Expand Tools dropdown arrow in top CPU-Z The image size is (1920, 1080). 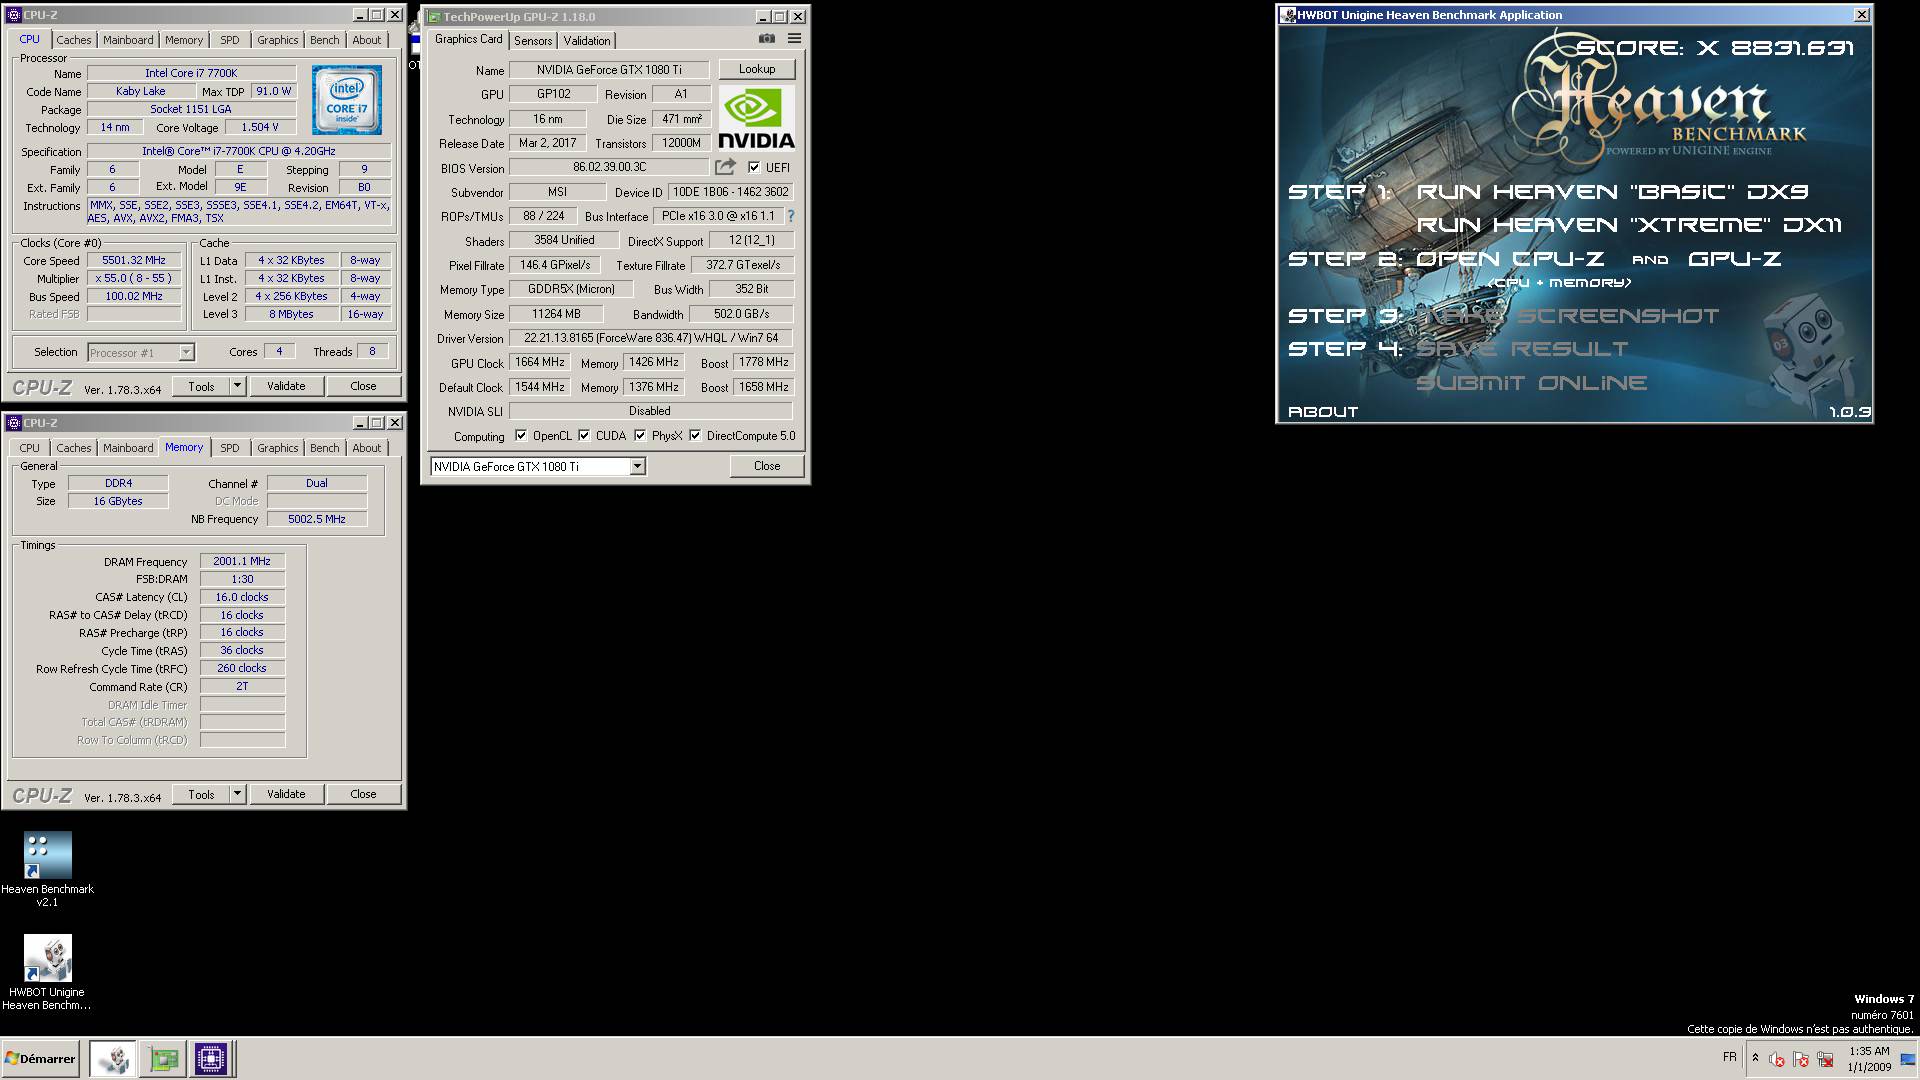237,386
